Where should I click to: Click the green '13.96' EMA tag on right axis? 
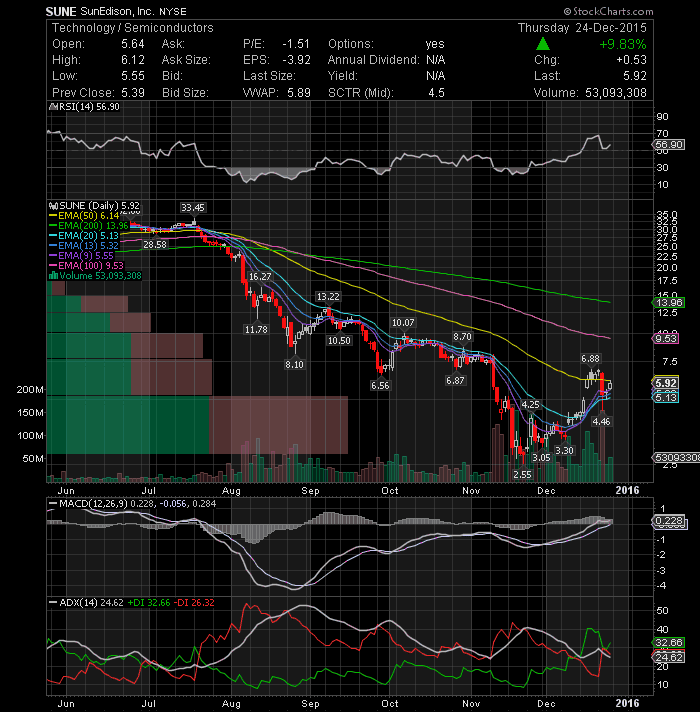669,302
